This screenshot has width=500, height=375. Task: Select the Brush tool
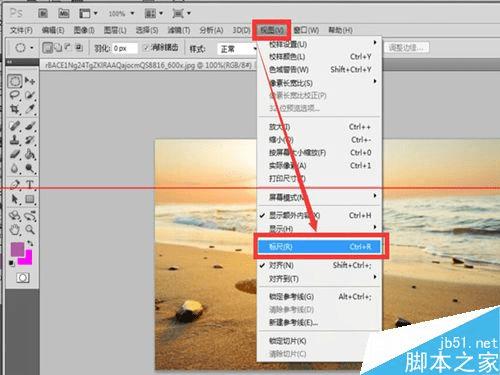coord(30,126)
